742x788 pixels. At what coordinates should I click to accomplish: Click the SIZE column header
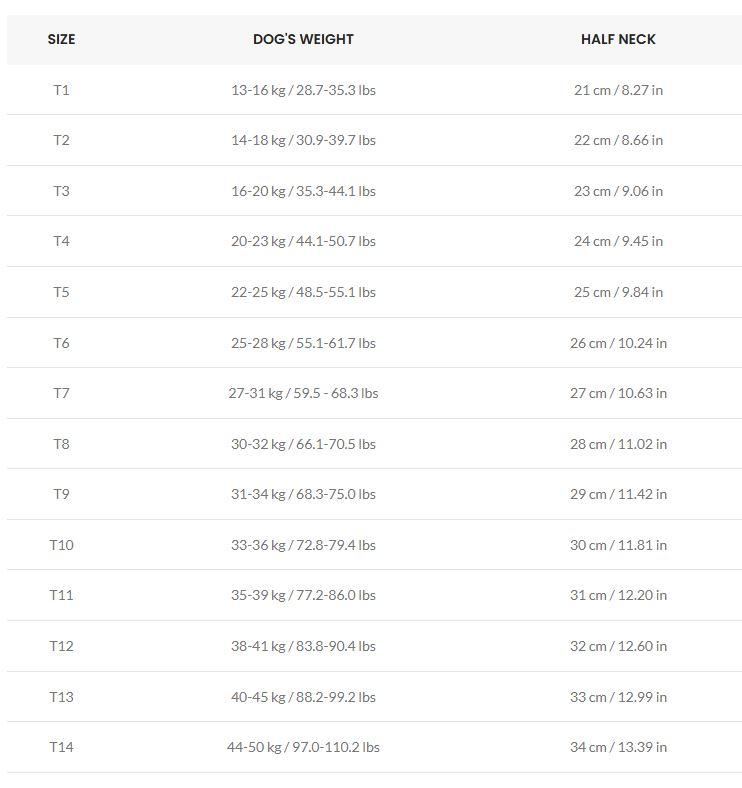61,39
